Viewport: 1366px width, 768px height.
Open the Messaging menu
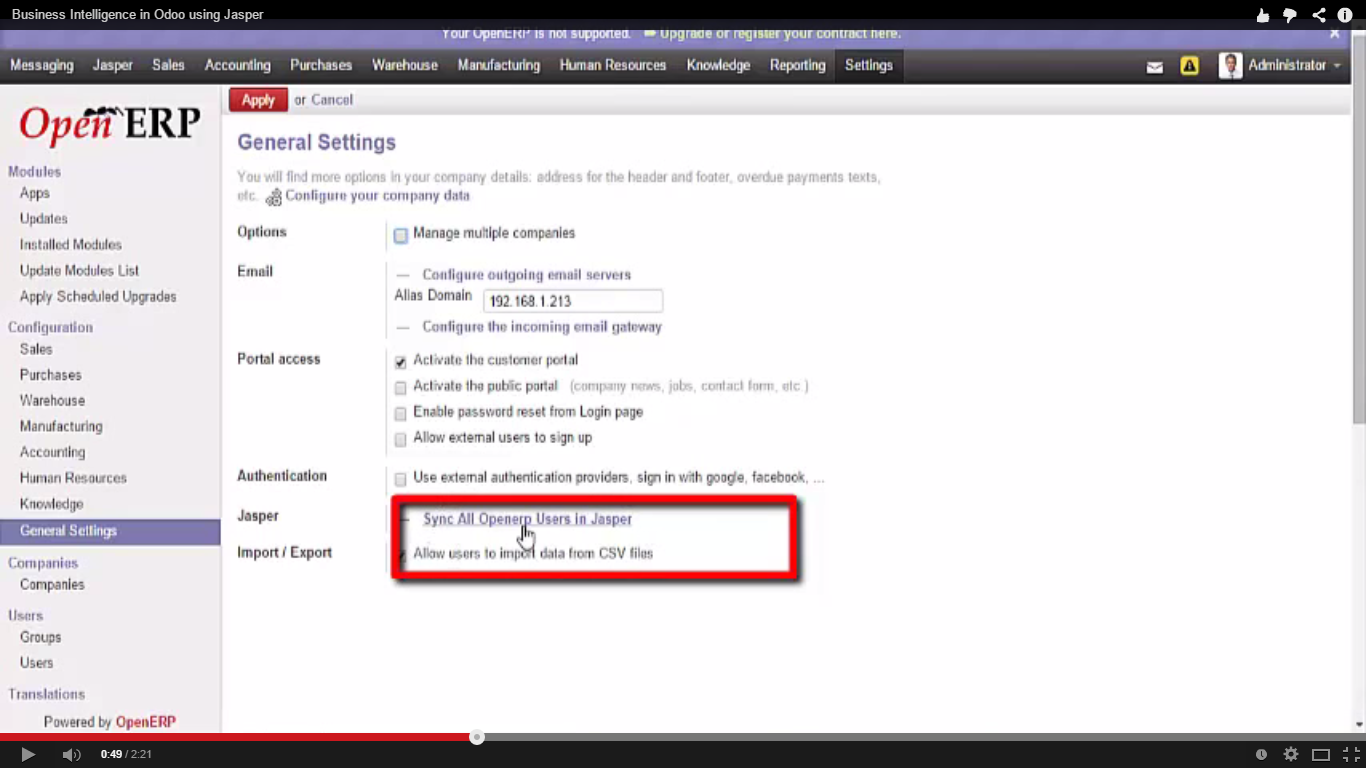click(x=42, y=65)
